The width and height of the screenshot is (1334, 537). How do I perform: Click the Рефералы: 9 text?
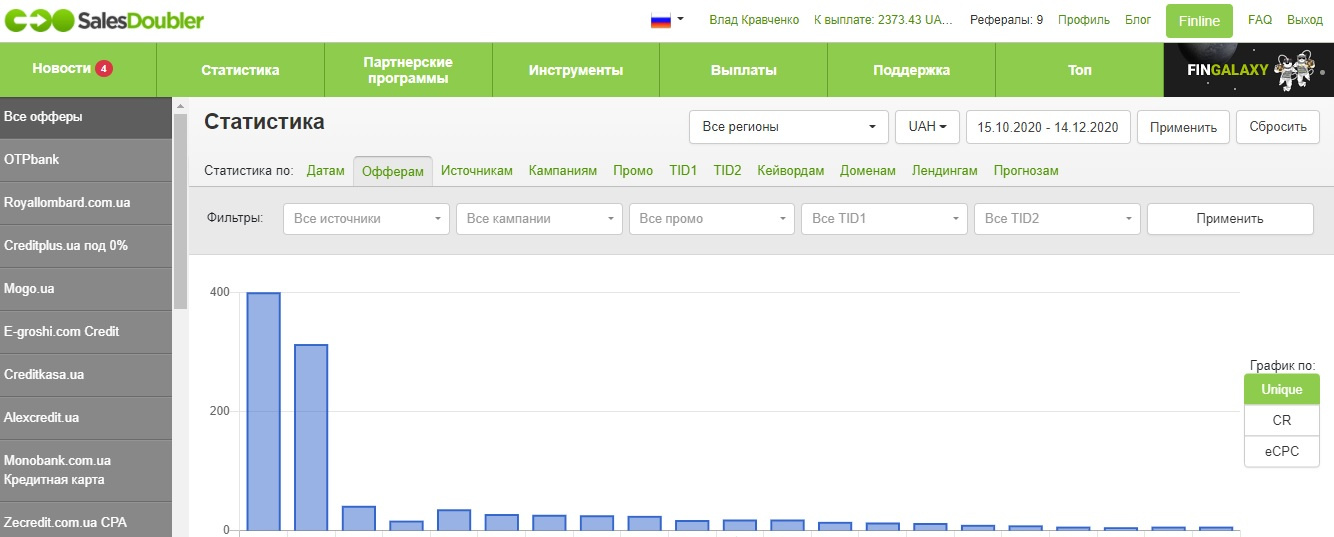pyautogui.click(x=1007, y=20)
